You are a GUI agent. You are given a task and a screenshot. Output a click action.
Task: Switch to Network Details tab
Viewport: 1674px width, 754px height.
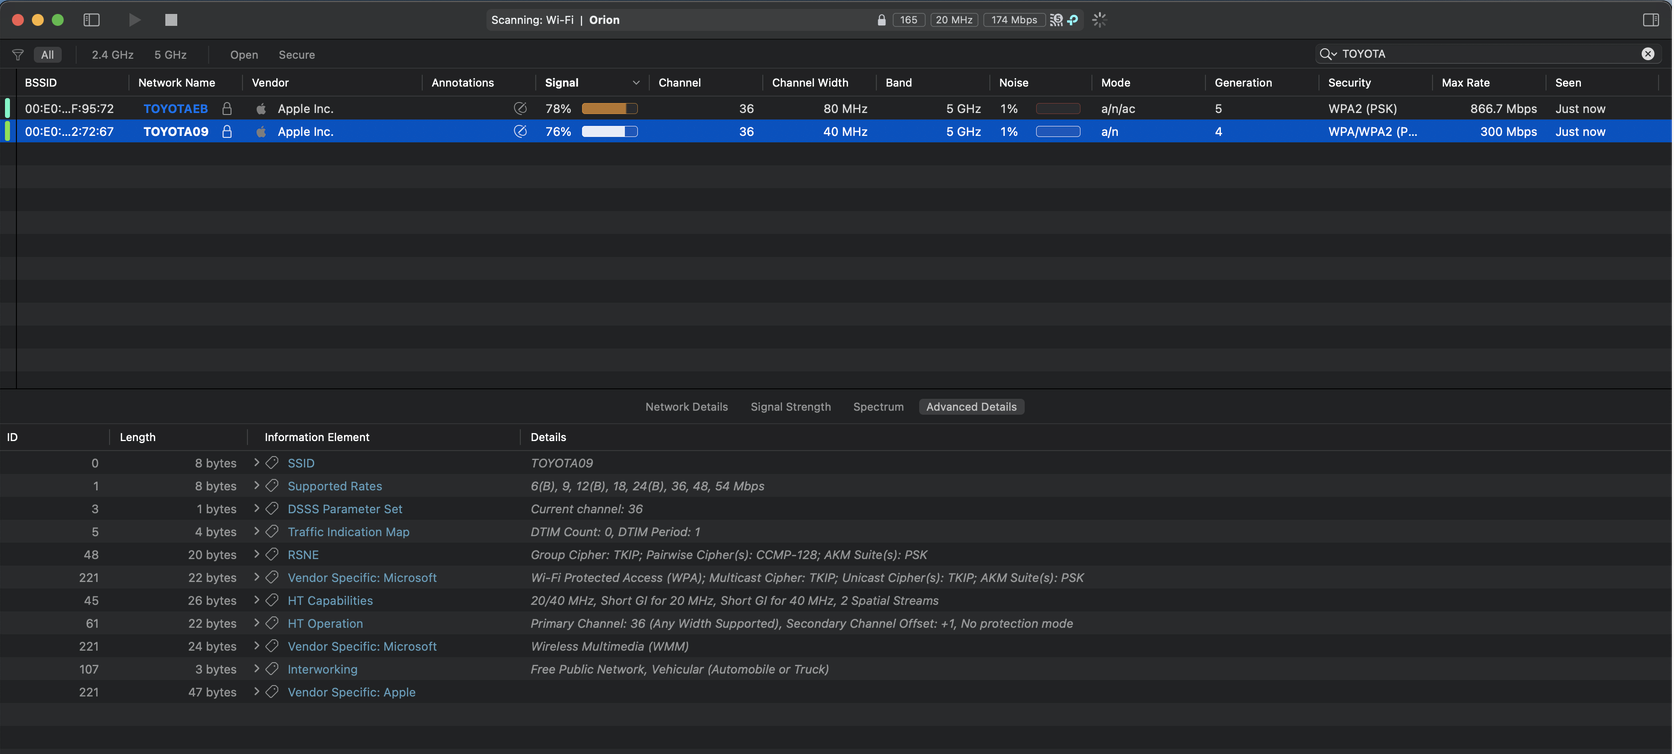point(686,407)
